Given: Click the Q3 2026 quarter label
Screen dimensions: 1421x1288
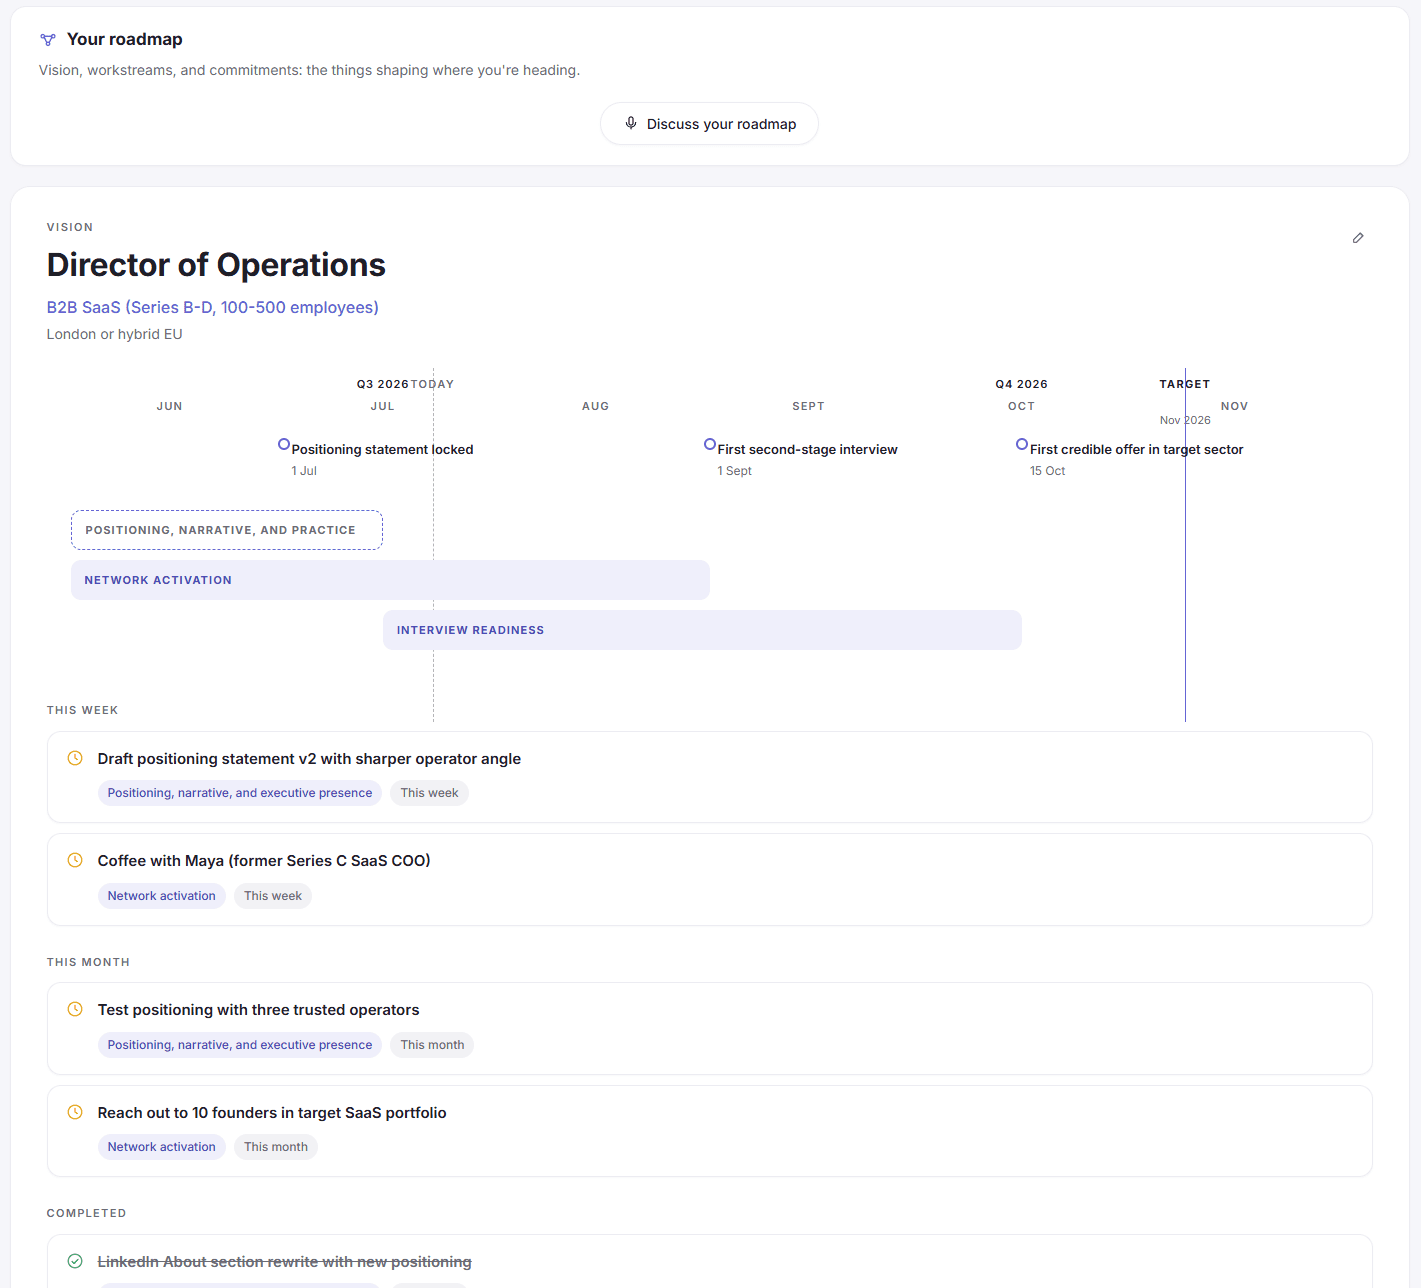Looking at the screenshot, I should pos(383,384).
